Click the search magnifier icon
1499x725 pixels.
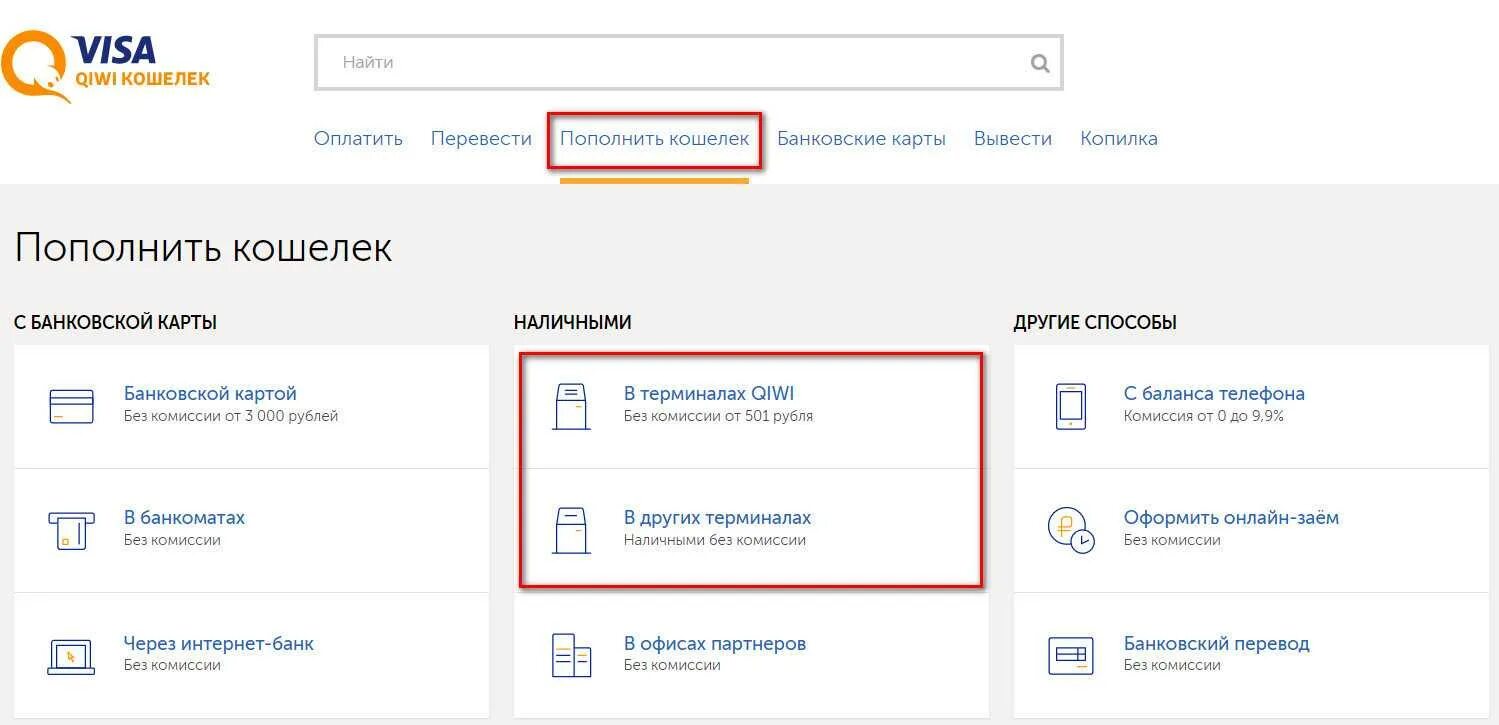tap(1040, 63)
